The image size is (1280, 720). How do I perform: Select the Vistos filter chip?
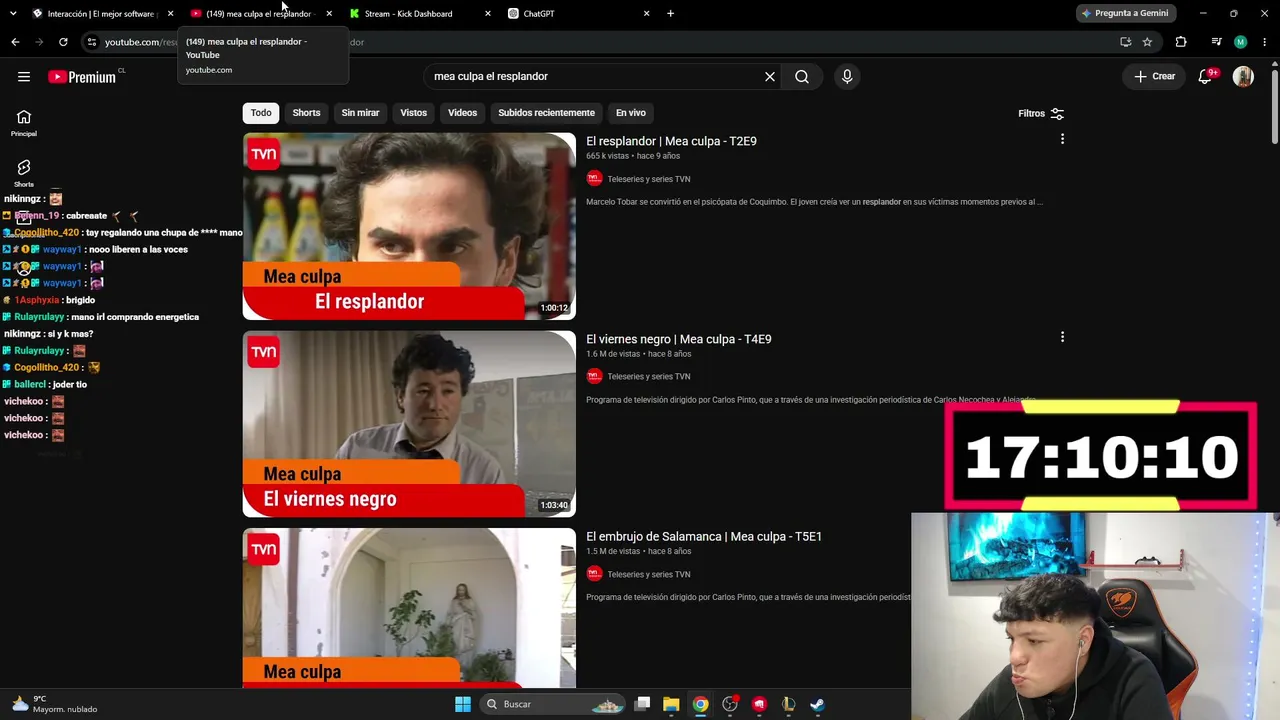pyautogui.click(x=414, y=113)
